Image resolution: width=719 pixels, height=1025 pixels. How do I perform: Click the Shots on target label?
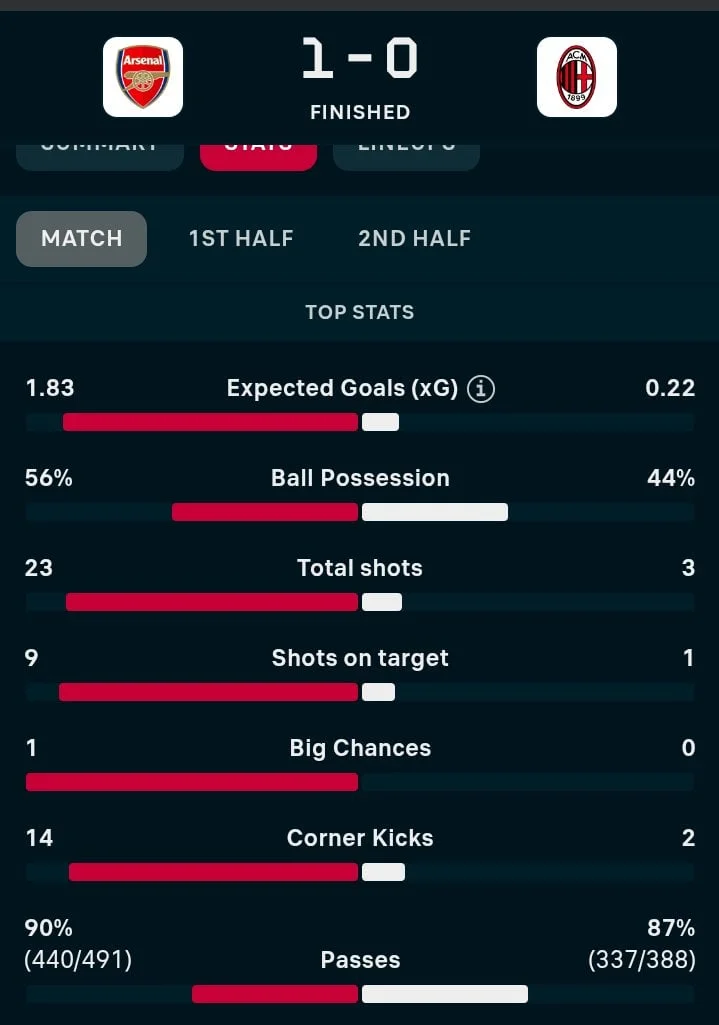(360, 658)
